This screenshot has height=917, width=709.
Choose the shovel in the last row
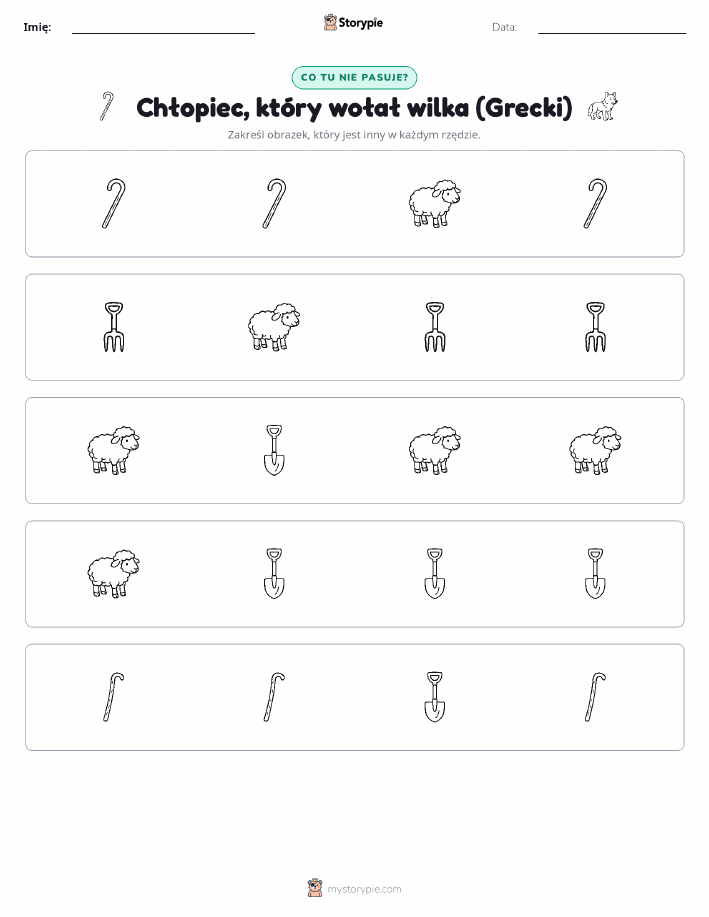click(x=434, y=697)
